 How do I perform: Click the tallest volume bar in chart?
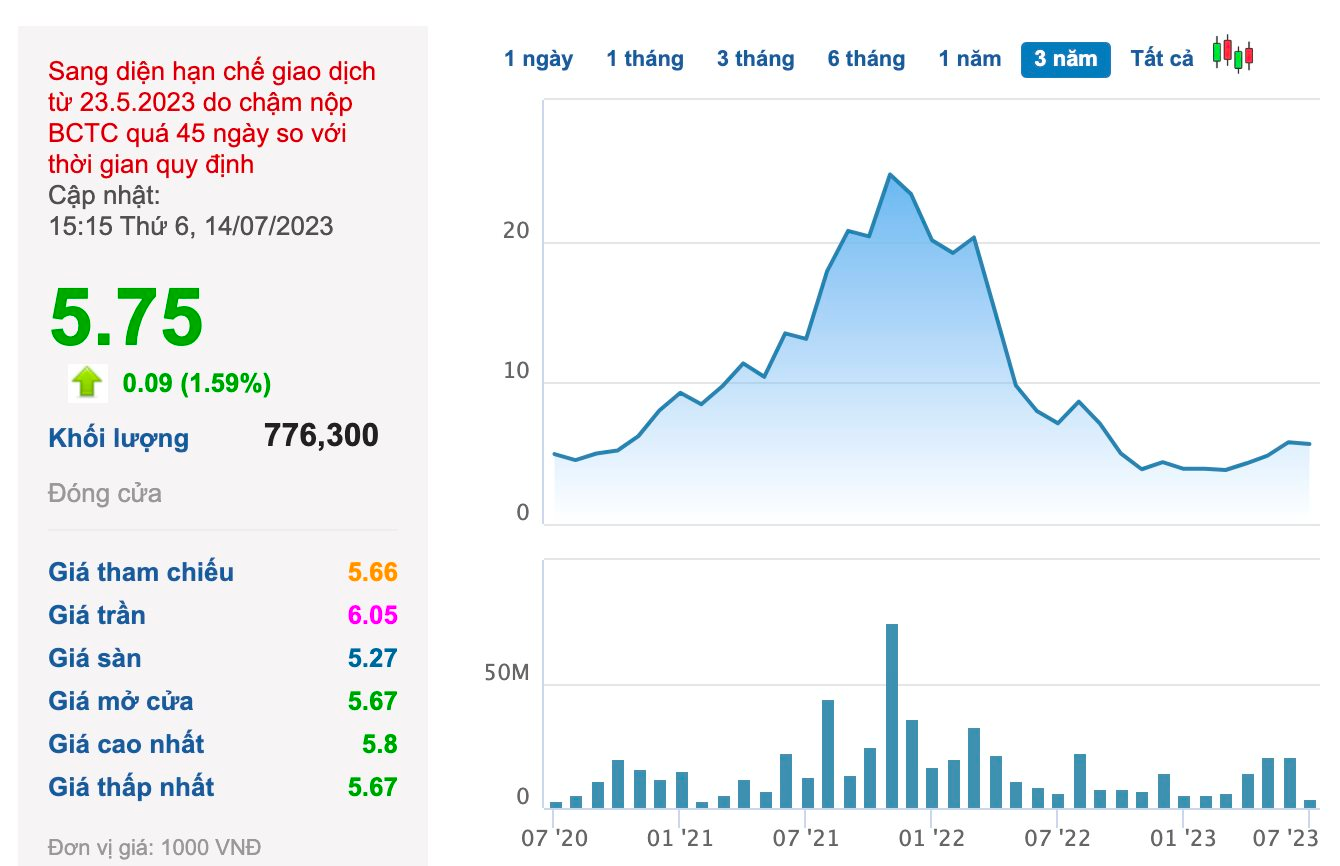(892, 716)
